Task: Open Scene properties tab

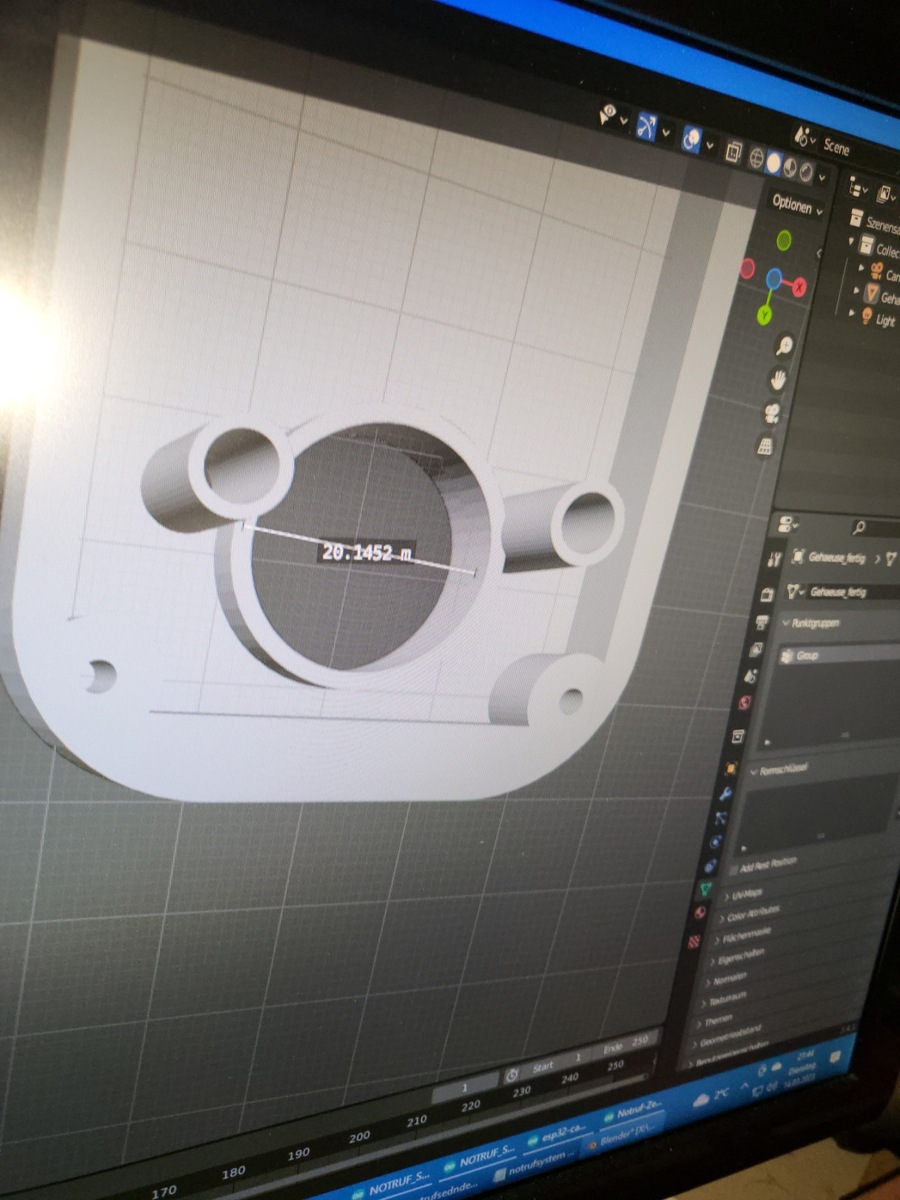Action: click(x=750, y=675)
